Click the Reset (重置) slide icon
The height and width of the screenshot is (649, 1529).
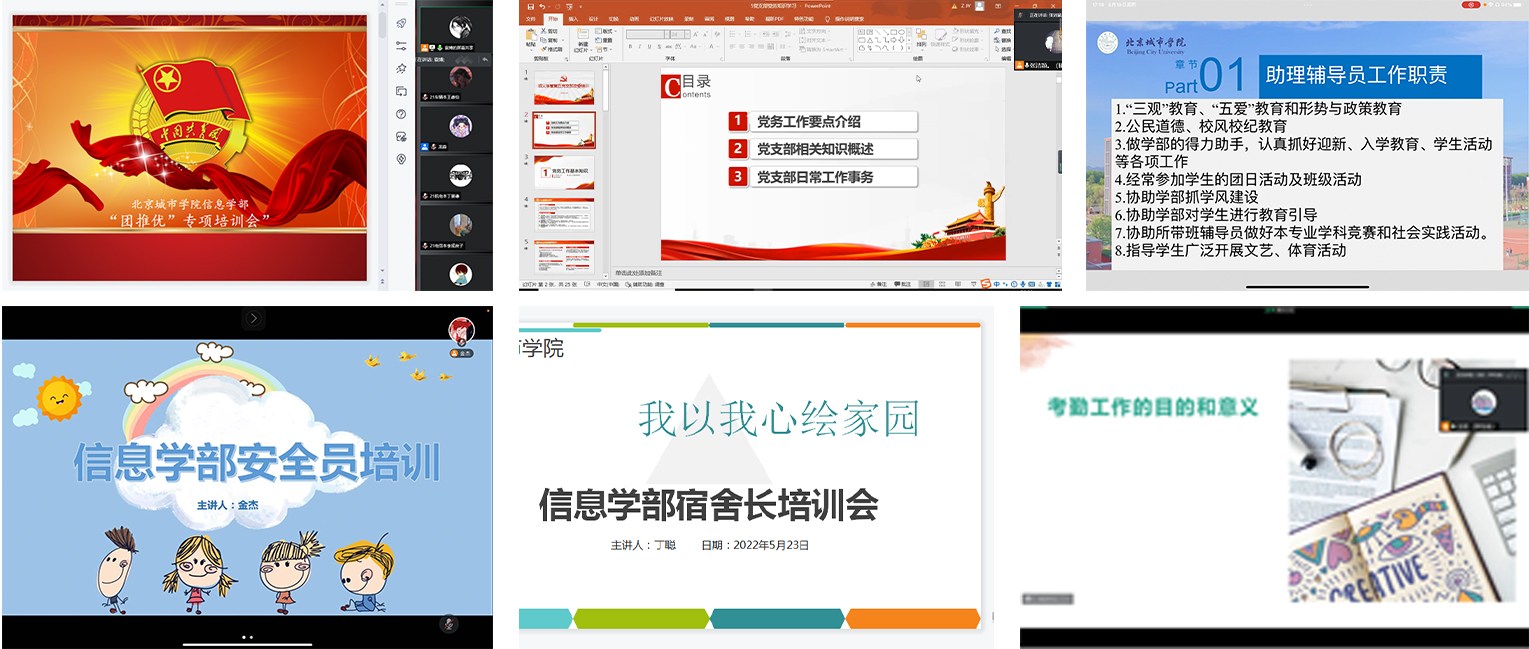(x=599, y=40)
